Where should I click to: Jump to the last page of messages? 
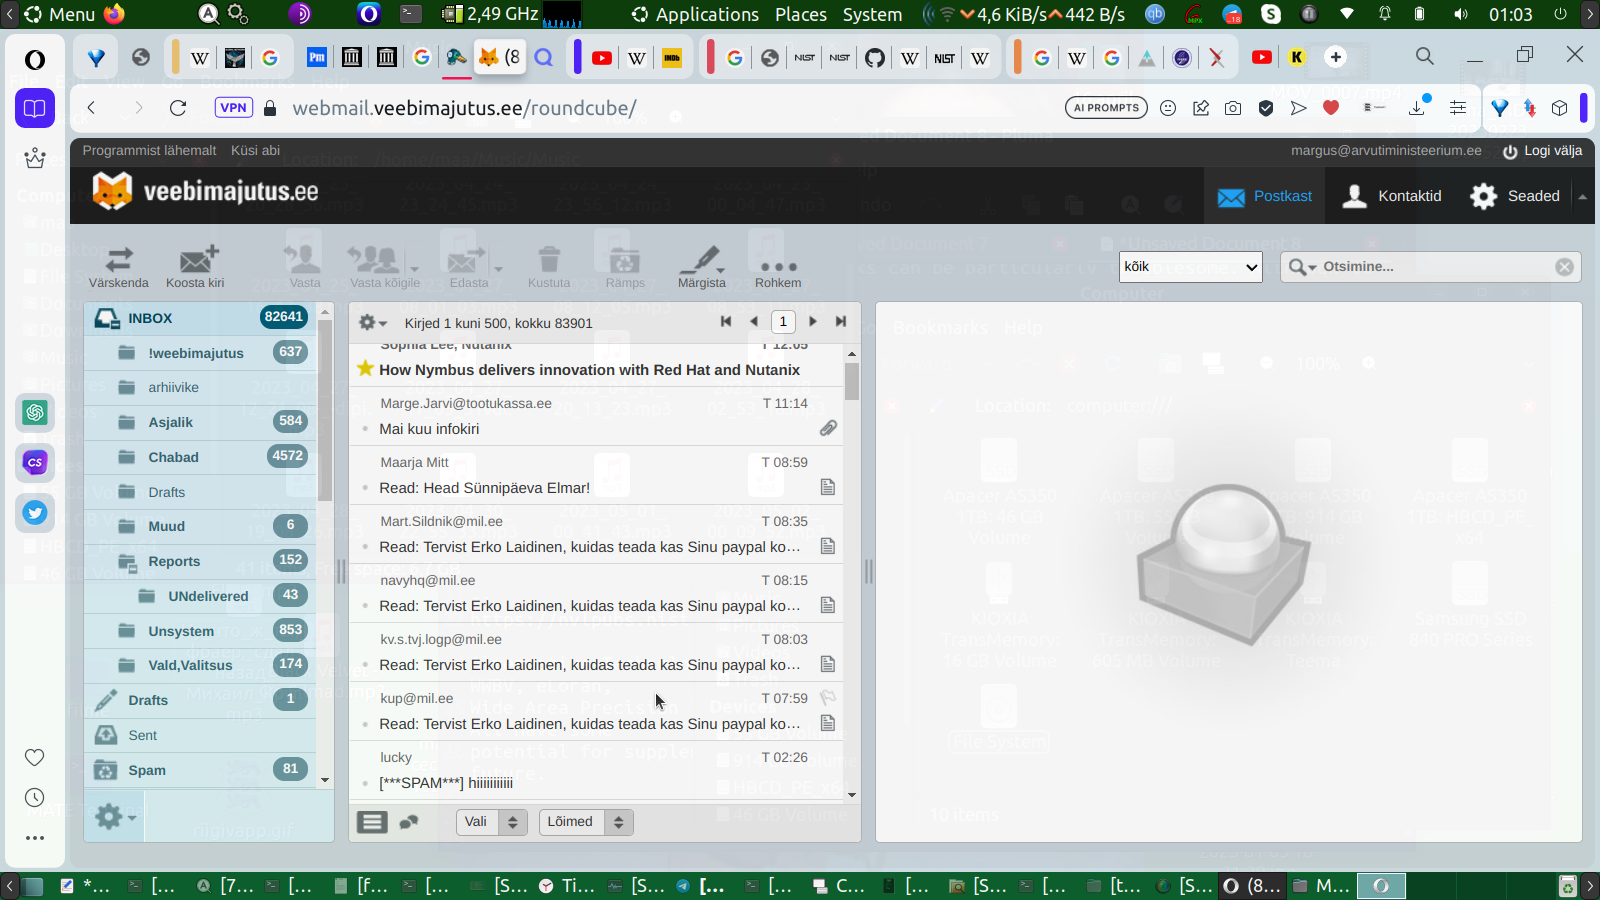coord(841,321)
